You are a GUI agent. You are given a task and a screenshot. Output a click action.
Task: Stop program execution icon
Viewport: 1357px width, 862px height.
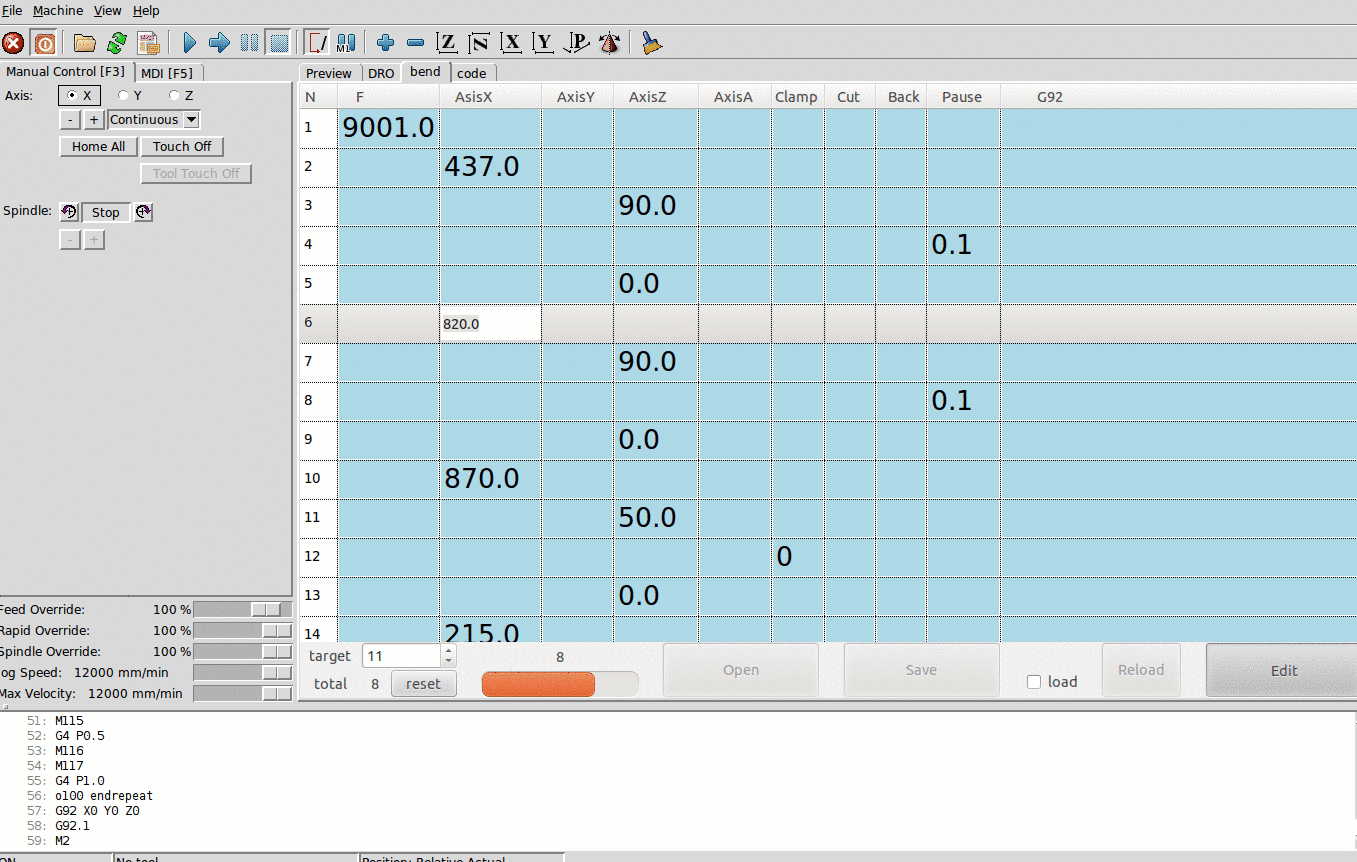(279, 43)
